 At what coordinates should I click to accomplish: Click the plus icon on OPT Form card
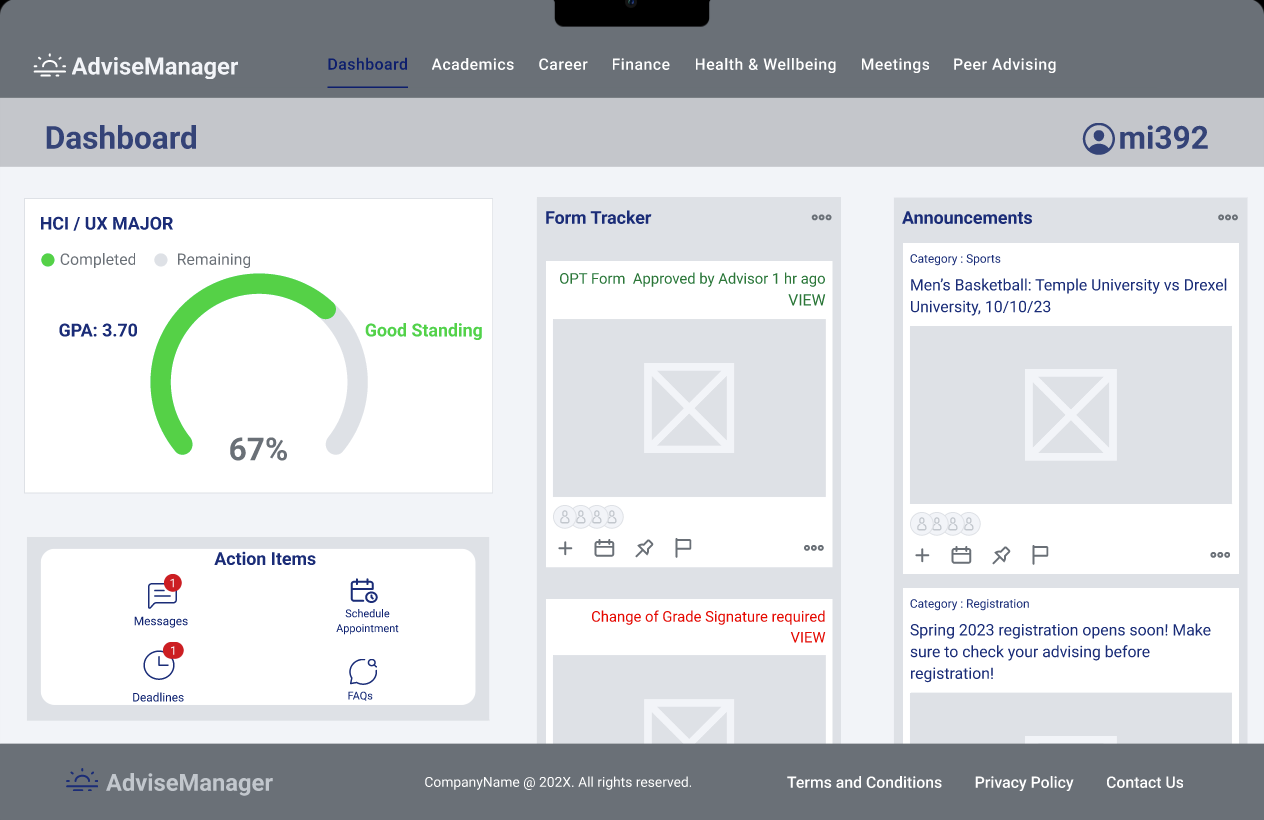coord(565,548)
